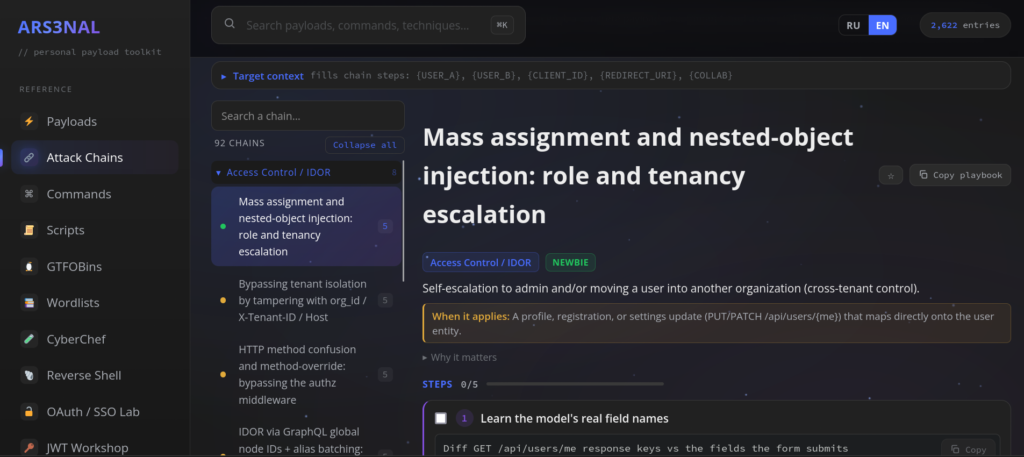This screenshot has width=1024, height=457.
Task: Go to Scripts page
Action: (95, 230)
